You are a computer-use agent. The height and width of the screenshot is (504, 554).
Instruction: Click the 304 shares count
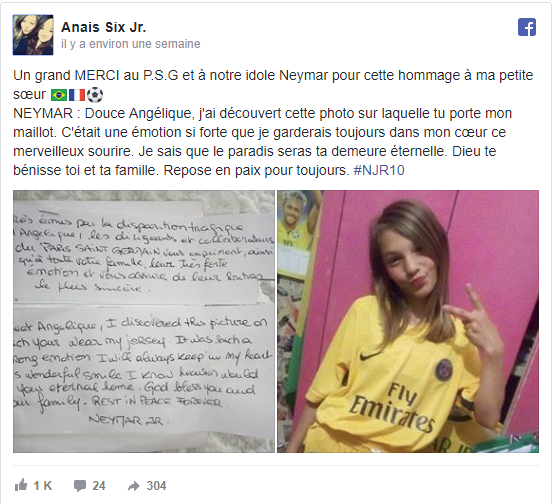pos(156,486)
